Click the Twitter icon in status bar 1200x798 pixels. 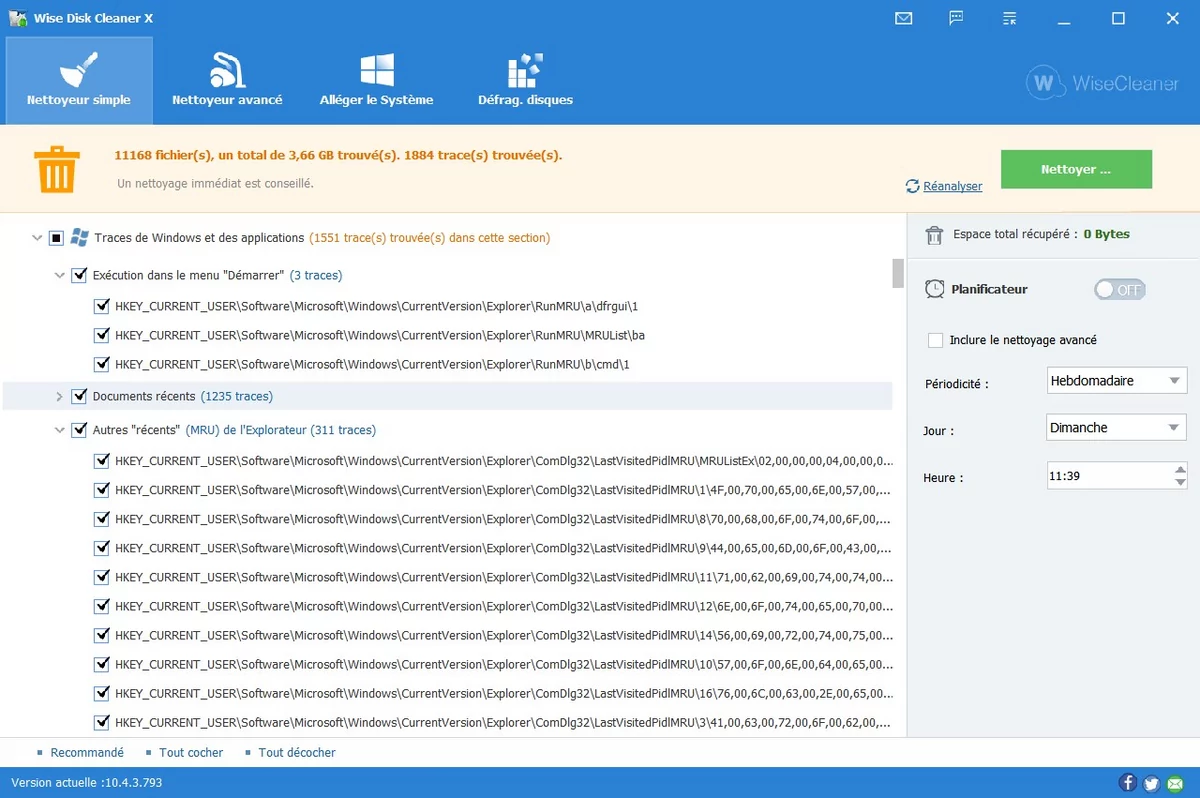coord(1151,783)
